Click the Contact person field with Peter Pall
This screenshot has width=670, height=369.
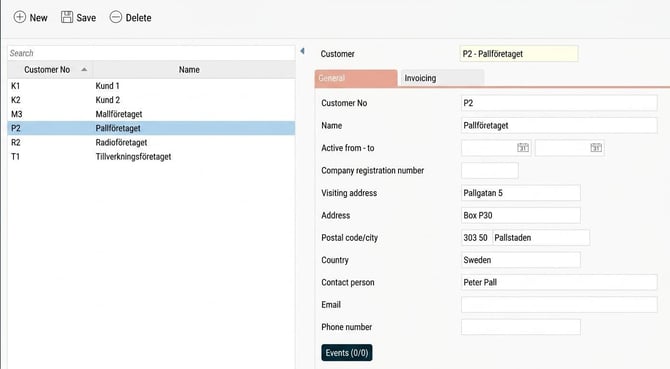(x=559, y=282)
